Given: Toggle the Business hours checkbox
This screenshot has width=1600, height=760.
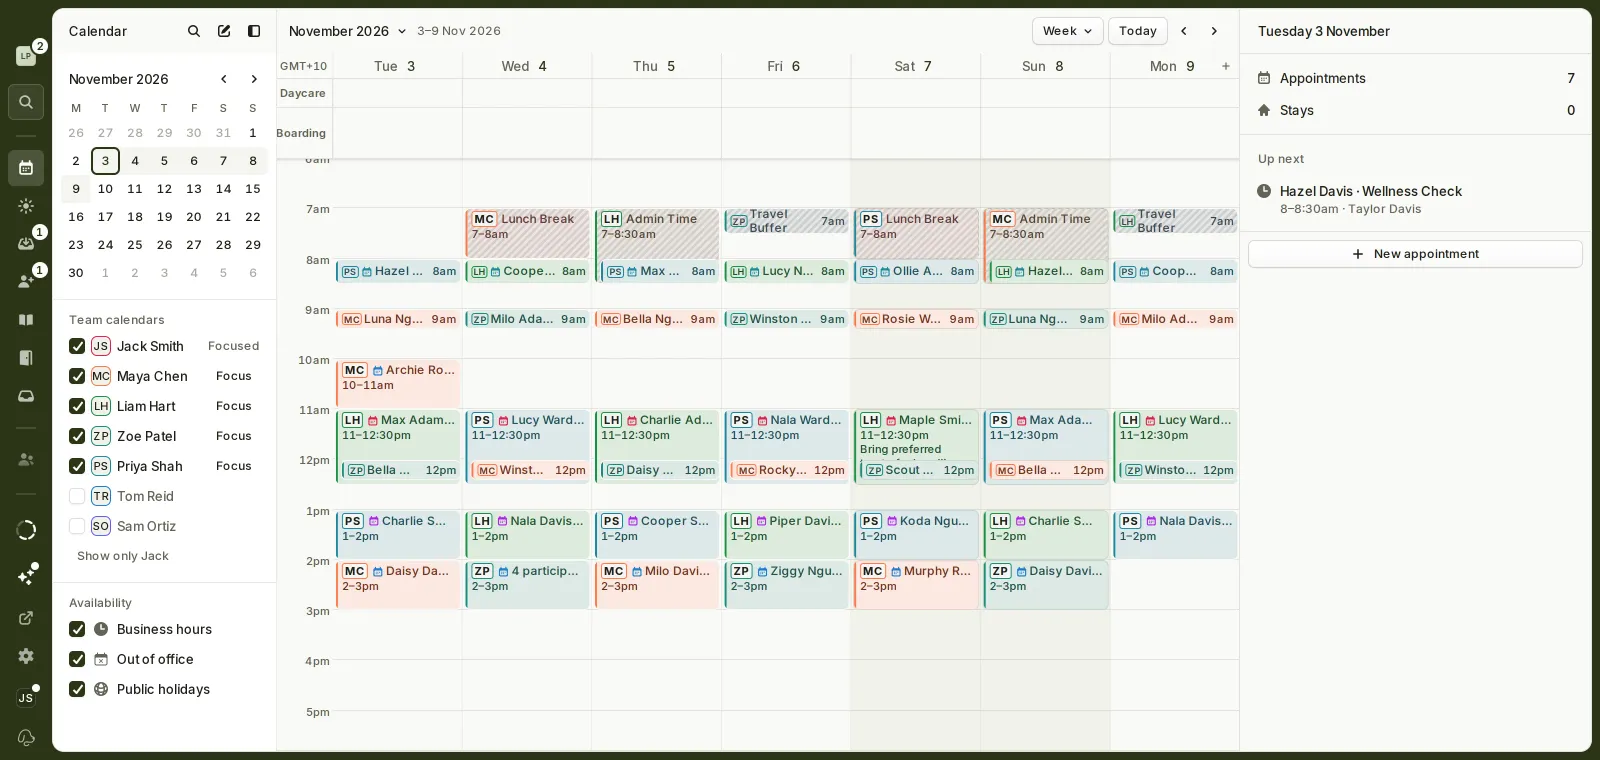Looking at the screenshot, I should tap(77, 629).
